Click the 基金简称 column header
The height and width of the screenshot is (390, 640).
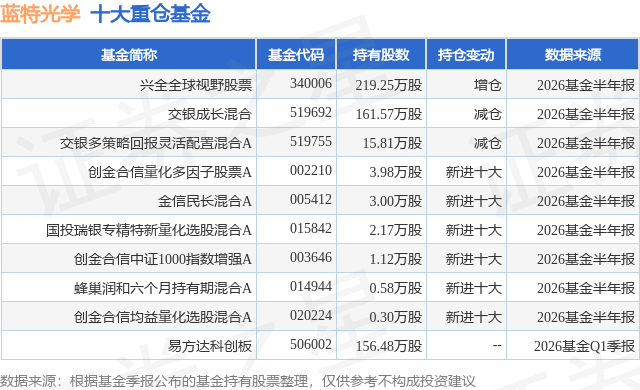129,55
